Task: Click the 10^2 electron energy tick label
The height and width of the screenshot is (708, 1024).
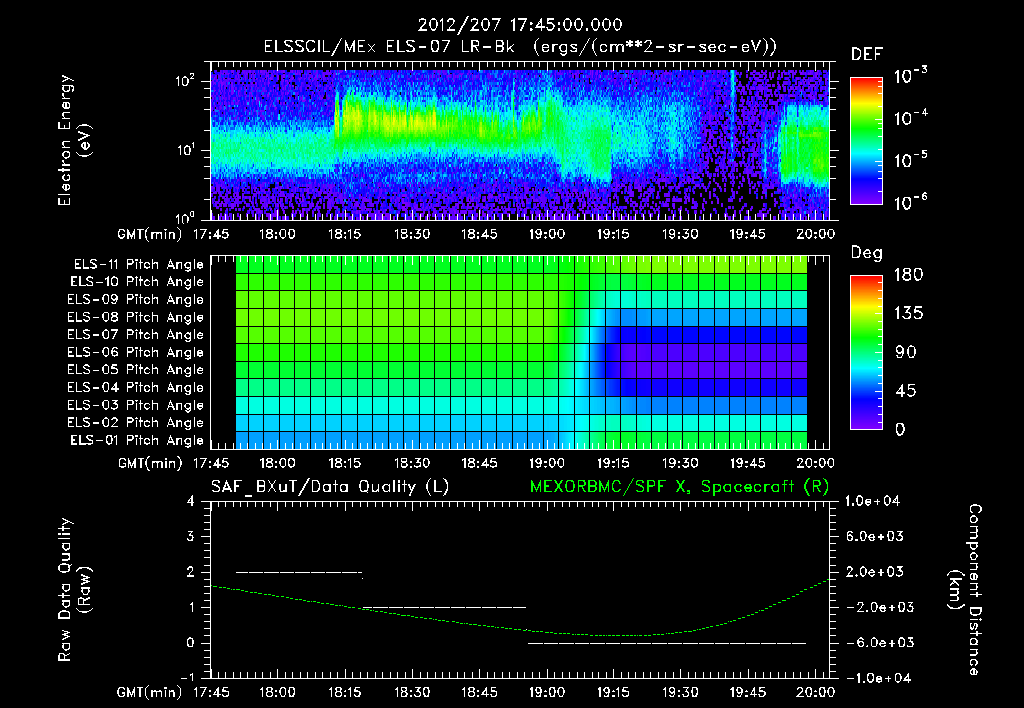Action: click(185, 81)
